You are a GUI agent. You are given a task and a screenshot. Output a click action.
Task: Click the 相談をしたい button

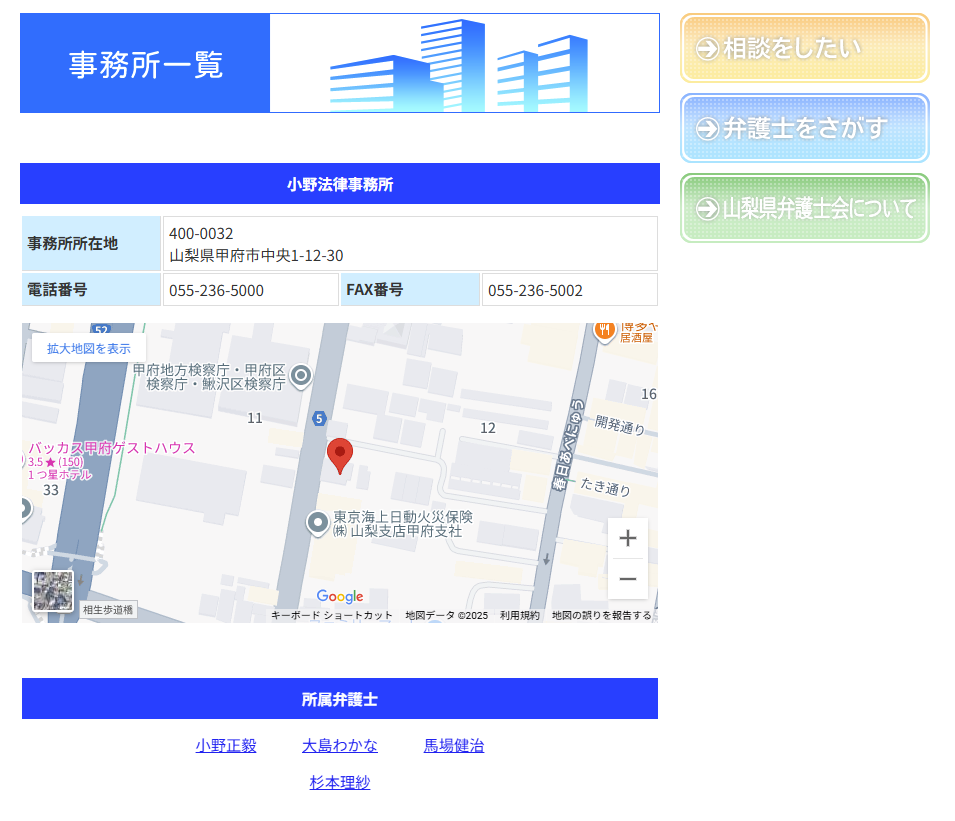click(805, 48)
